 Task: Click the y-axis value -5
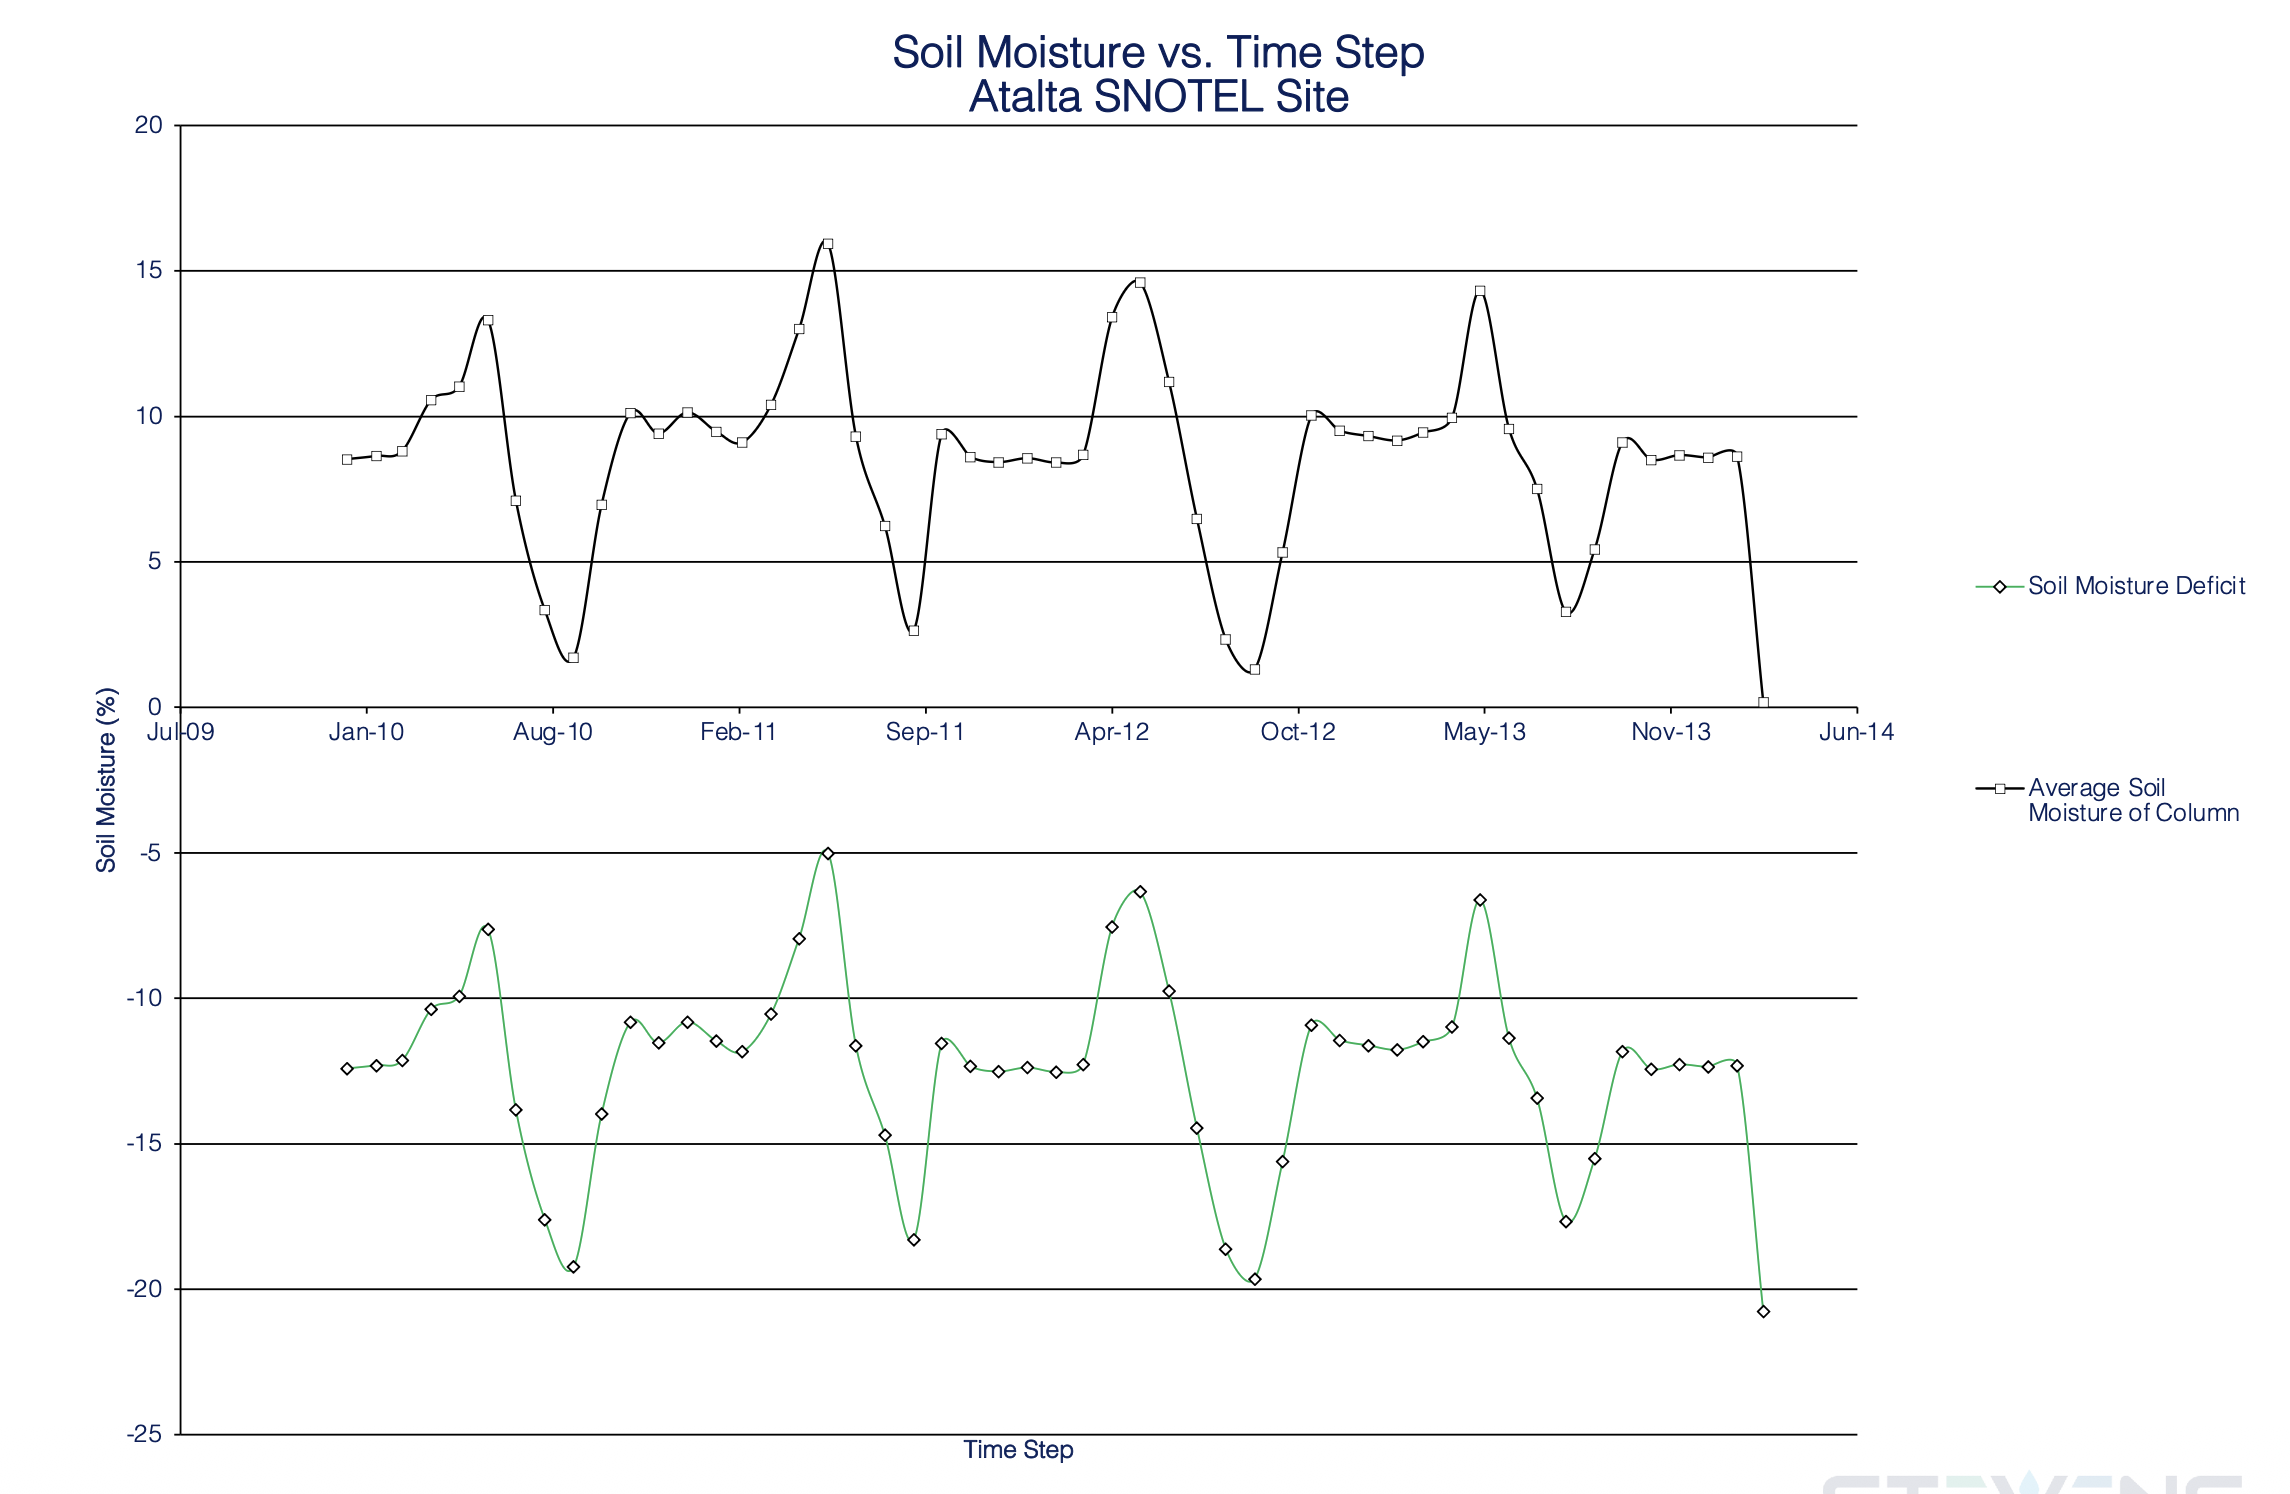pyautogui.click(x=151, y=853)
